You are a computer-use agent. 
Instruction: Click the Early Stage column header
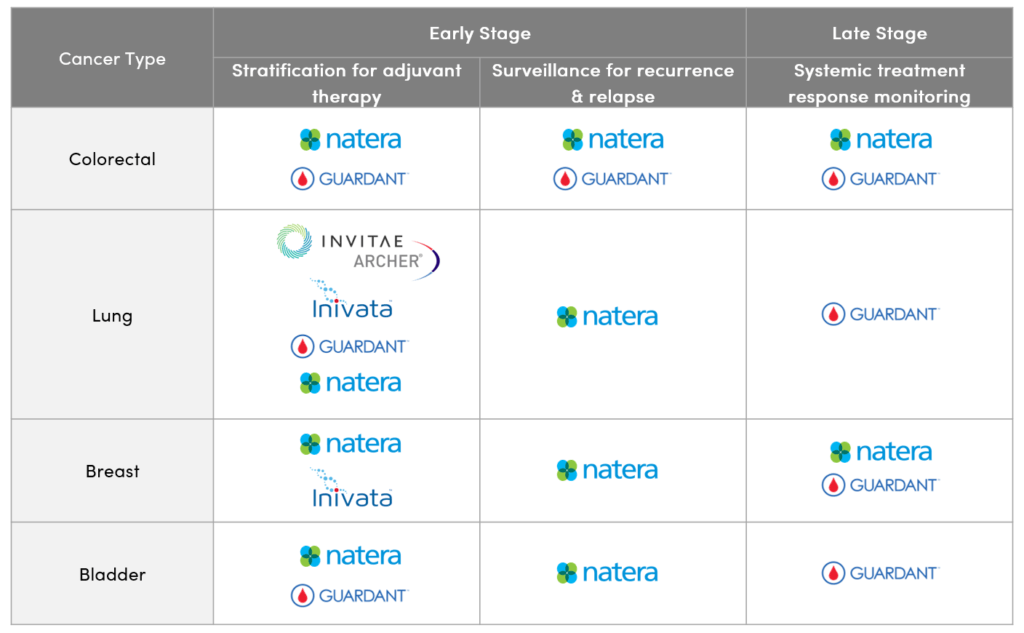(480, 33)
